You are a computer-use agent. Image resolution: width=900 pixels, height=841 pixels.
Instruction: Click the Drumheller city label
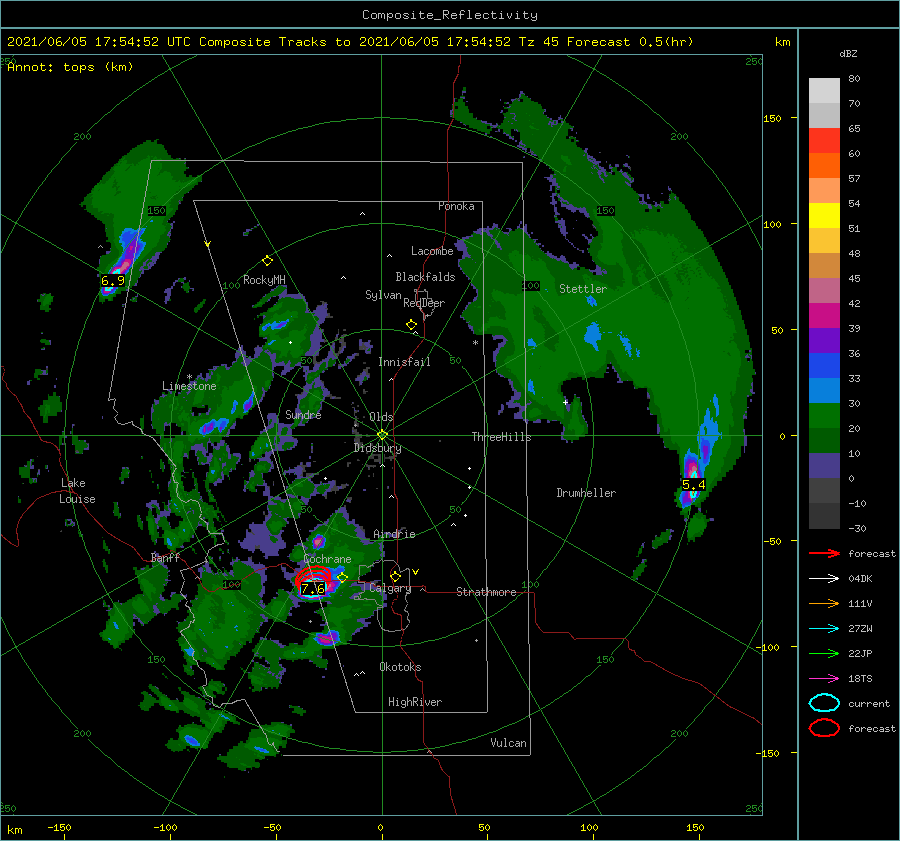pos(586,493)
